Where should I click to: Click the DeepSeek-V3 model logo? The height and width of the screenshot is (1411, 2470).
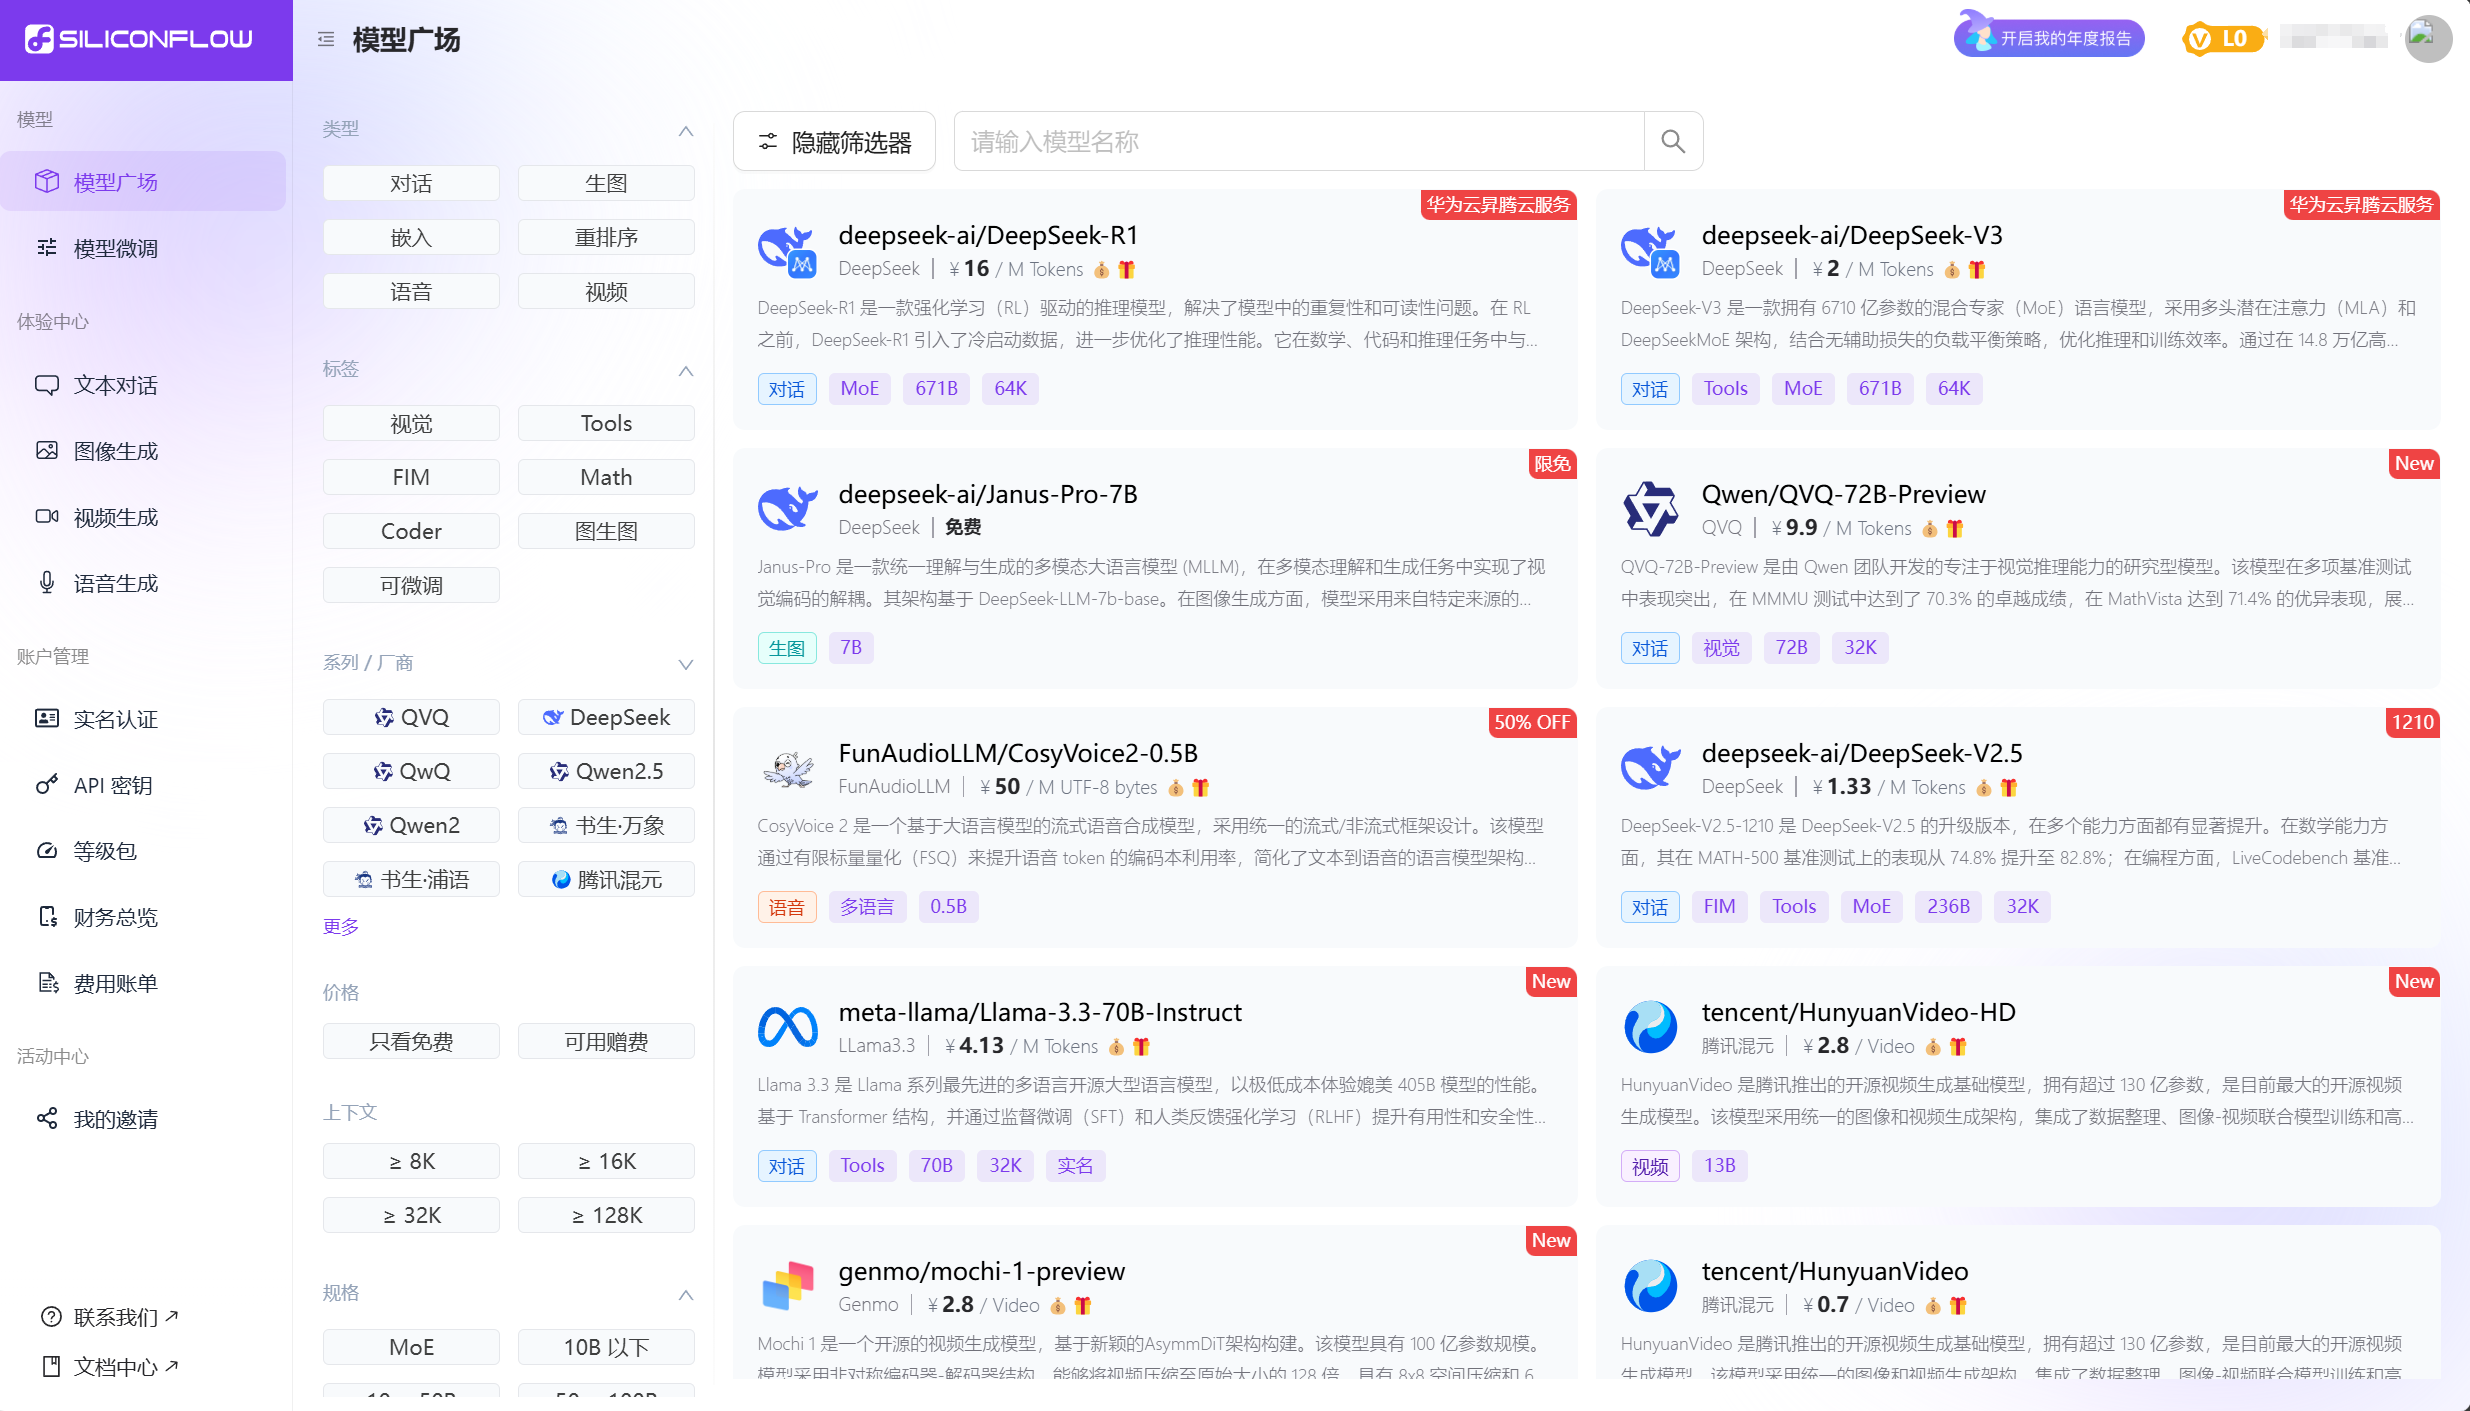click(1650, 250)
